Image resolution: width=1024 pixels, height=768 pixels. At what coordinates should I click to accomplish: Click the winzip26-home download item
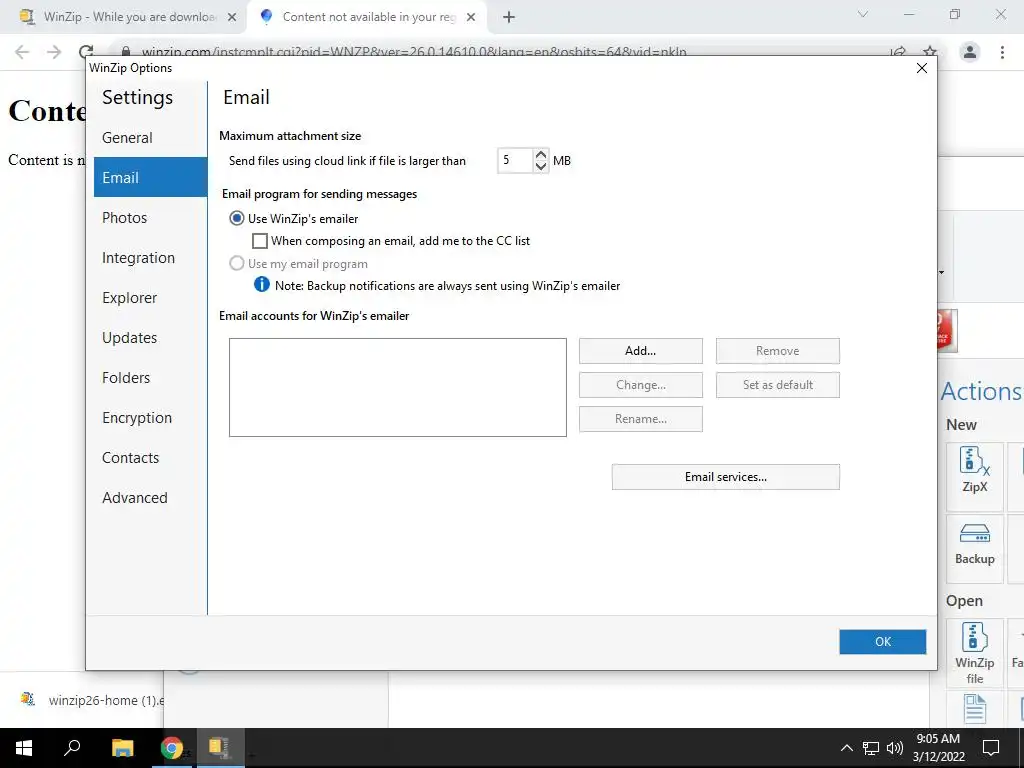(91, 700)
